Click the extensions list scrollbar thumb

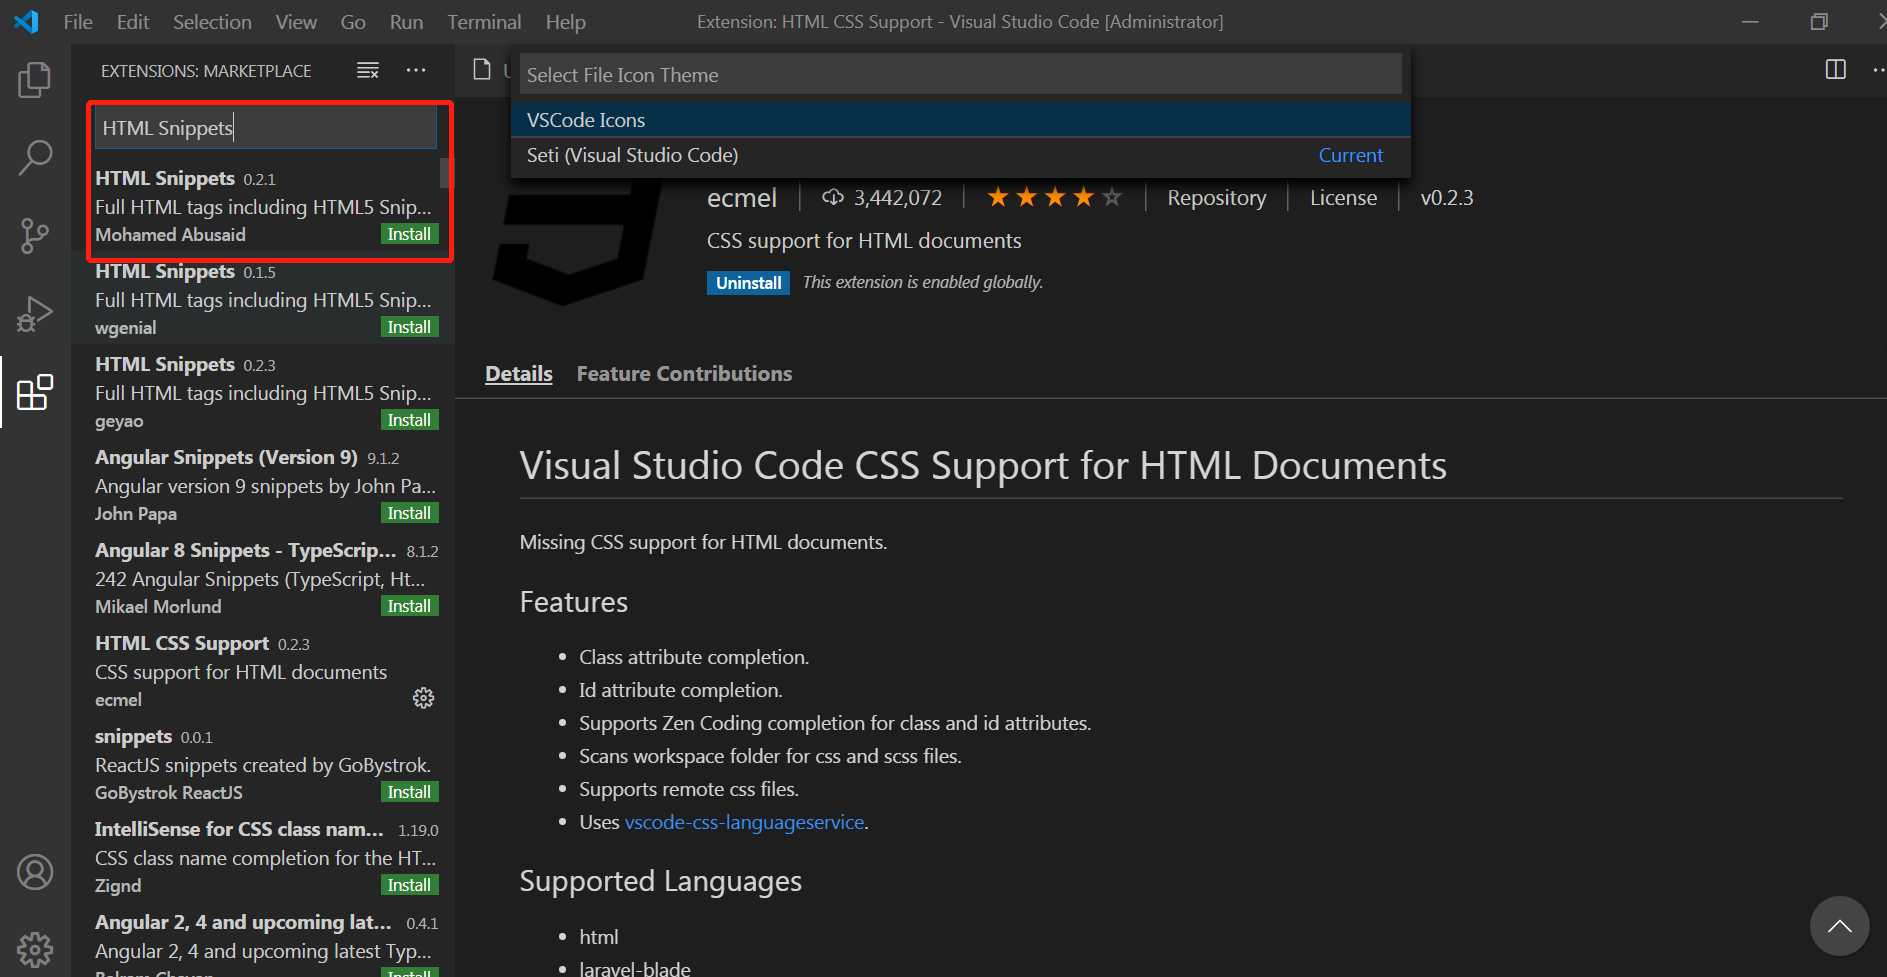[x=445, y=172]
